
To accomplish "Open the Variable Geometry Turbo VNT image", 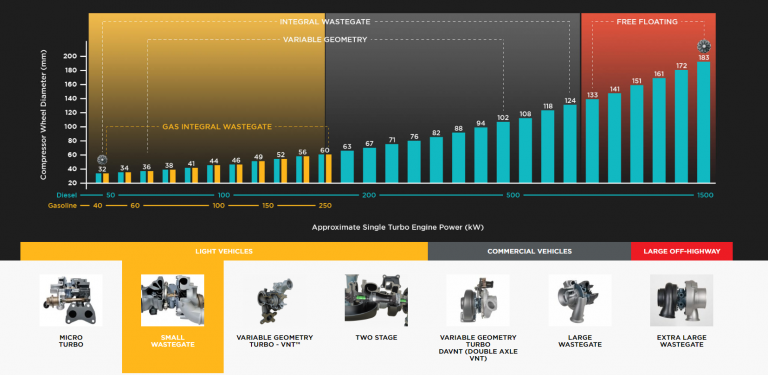I will click(x=274, y=300).
